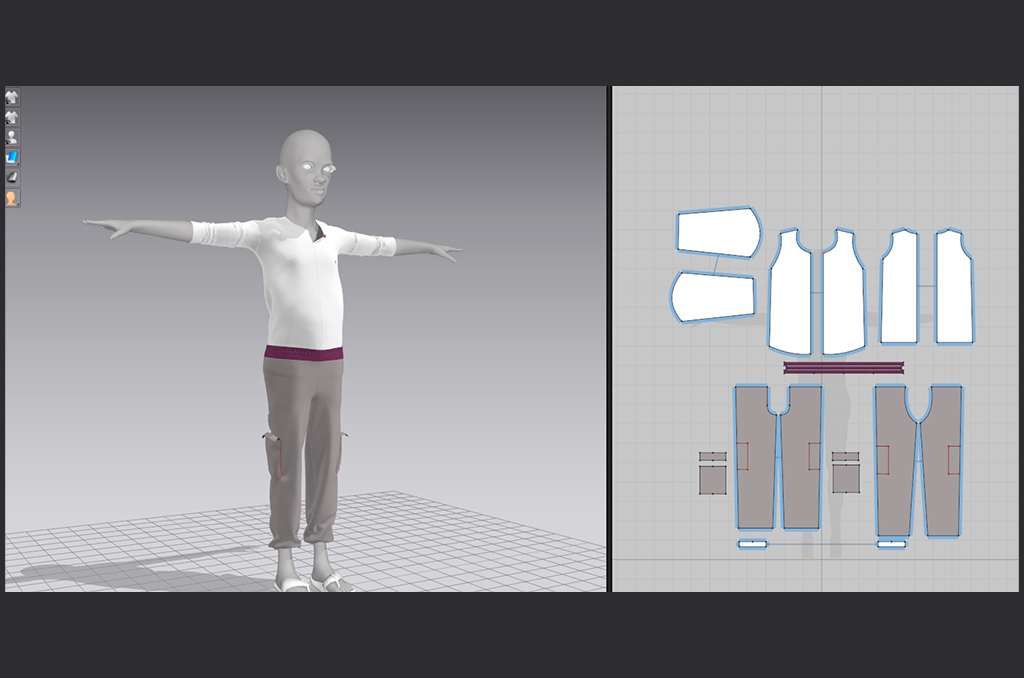Select the right white cuff pattern piece
The image size is (1024, 678).
891,544
